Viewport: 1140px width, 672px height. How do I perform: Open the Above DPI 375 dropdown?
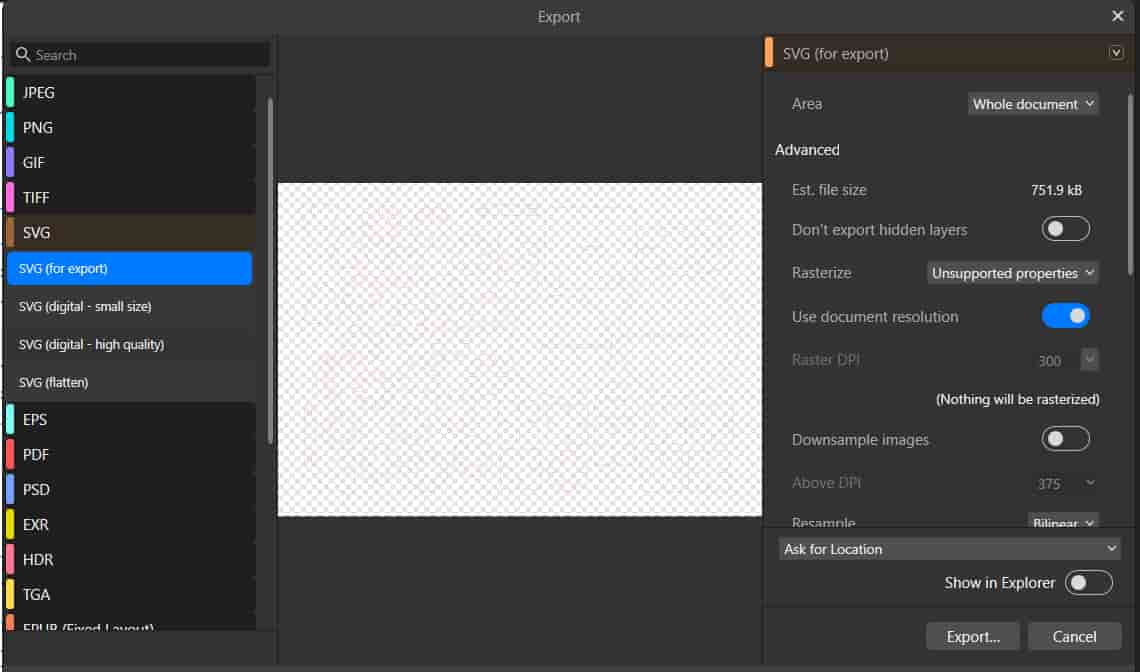tap(1064, 483)
